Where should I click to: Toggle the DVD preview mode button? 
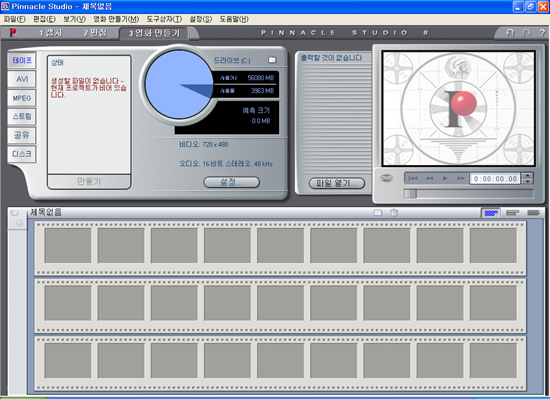387,178
